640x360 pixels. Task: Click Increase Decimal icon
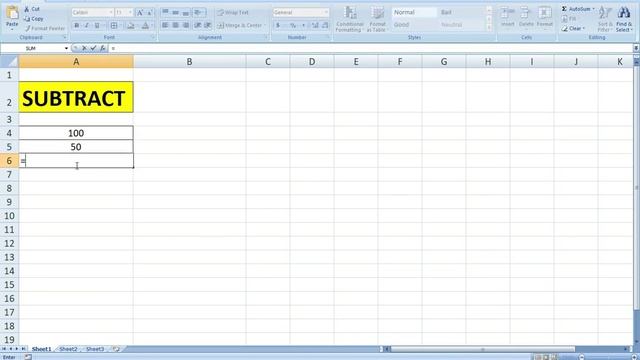(x=315, y=25)
